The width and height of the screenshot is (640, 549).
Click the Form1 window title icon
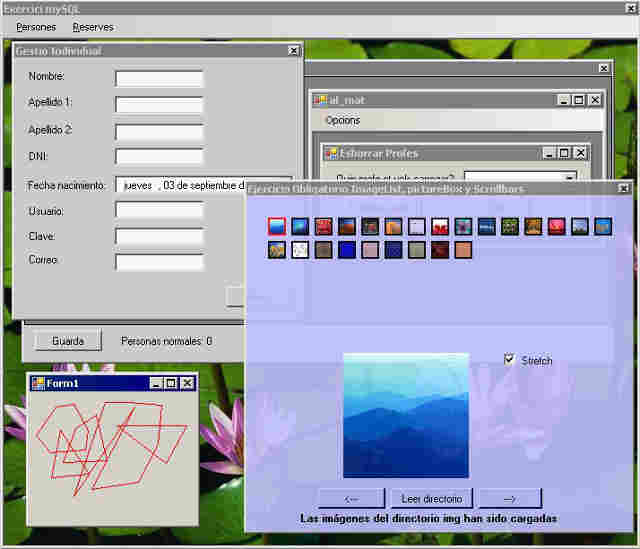[x=39, y=383]
